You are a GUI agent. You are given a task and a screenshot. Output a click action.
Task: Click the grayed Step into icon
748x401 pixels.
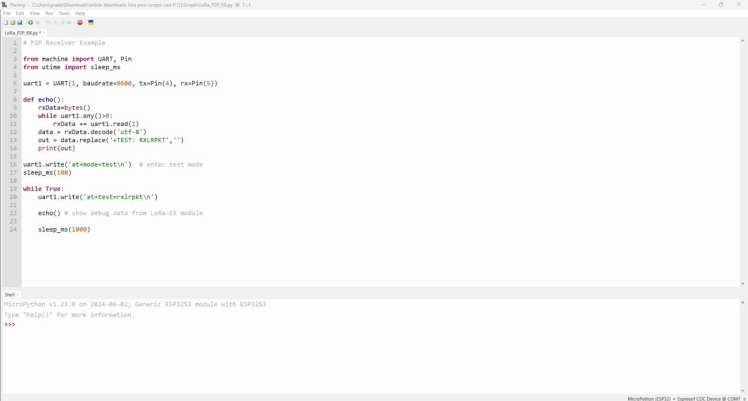click(x=55, y=22)
